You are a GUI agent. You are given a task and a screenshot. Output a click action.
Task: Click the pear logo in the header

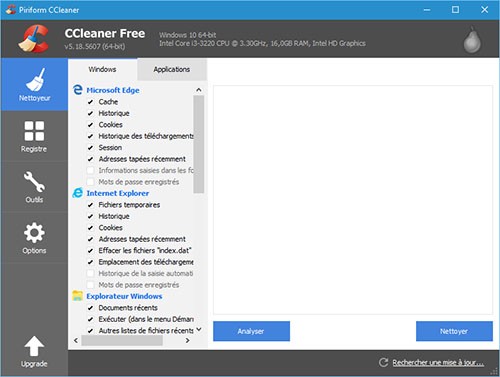[472, 40]
